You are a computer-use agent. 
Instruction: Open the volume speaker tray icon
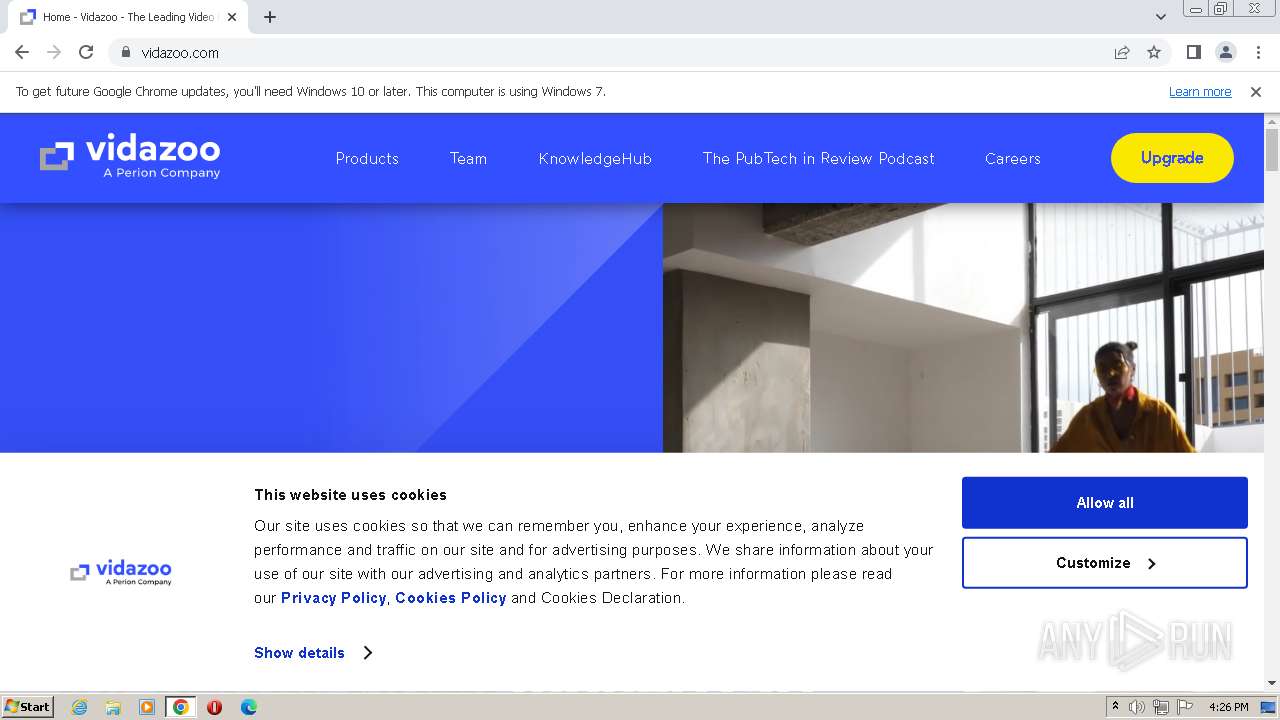point(1137,707)
